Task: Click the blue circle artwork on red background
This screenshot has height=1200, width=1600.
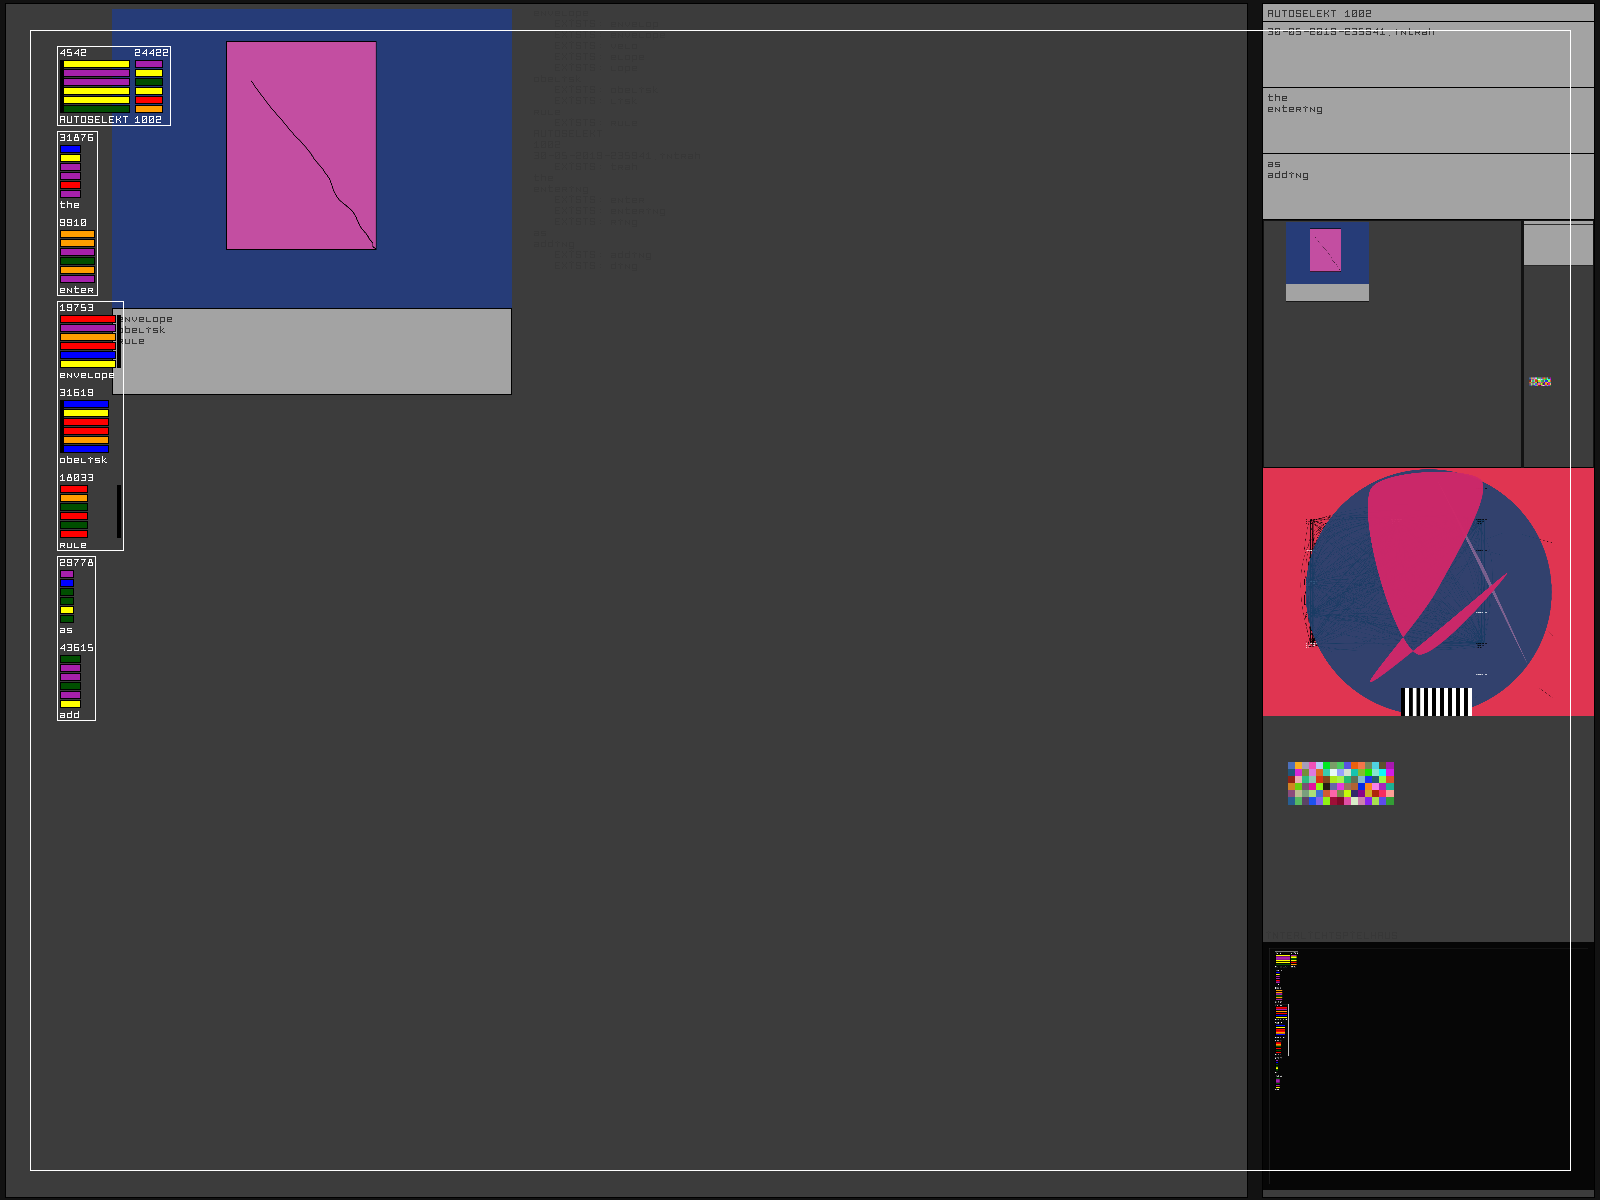Action: click(x=1427, y=590)
